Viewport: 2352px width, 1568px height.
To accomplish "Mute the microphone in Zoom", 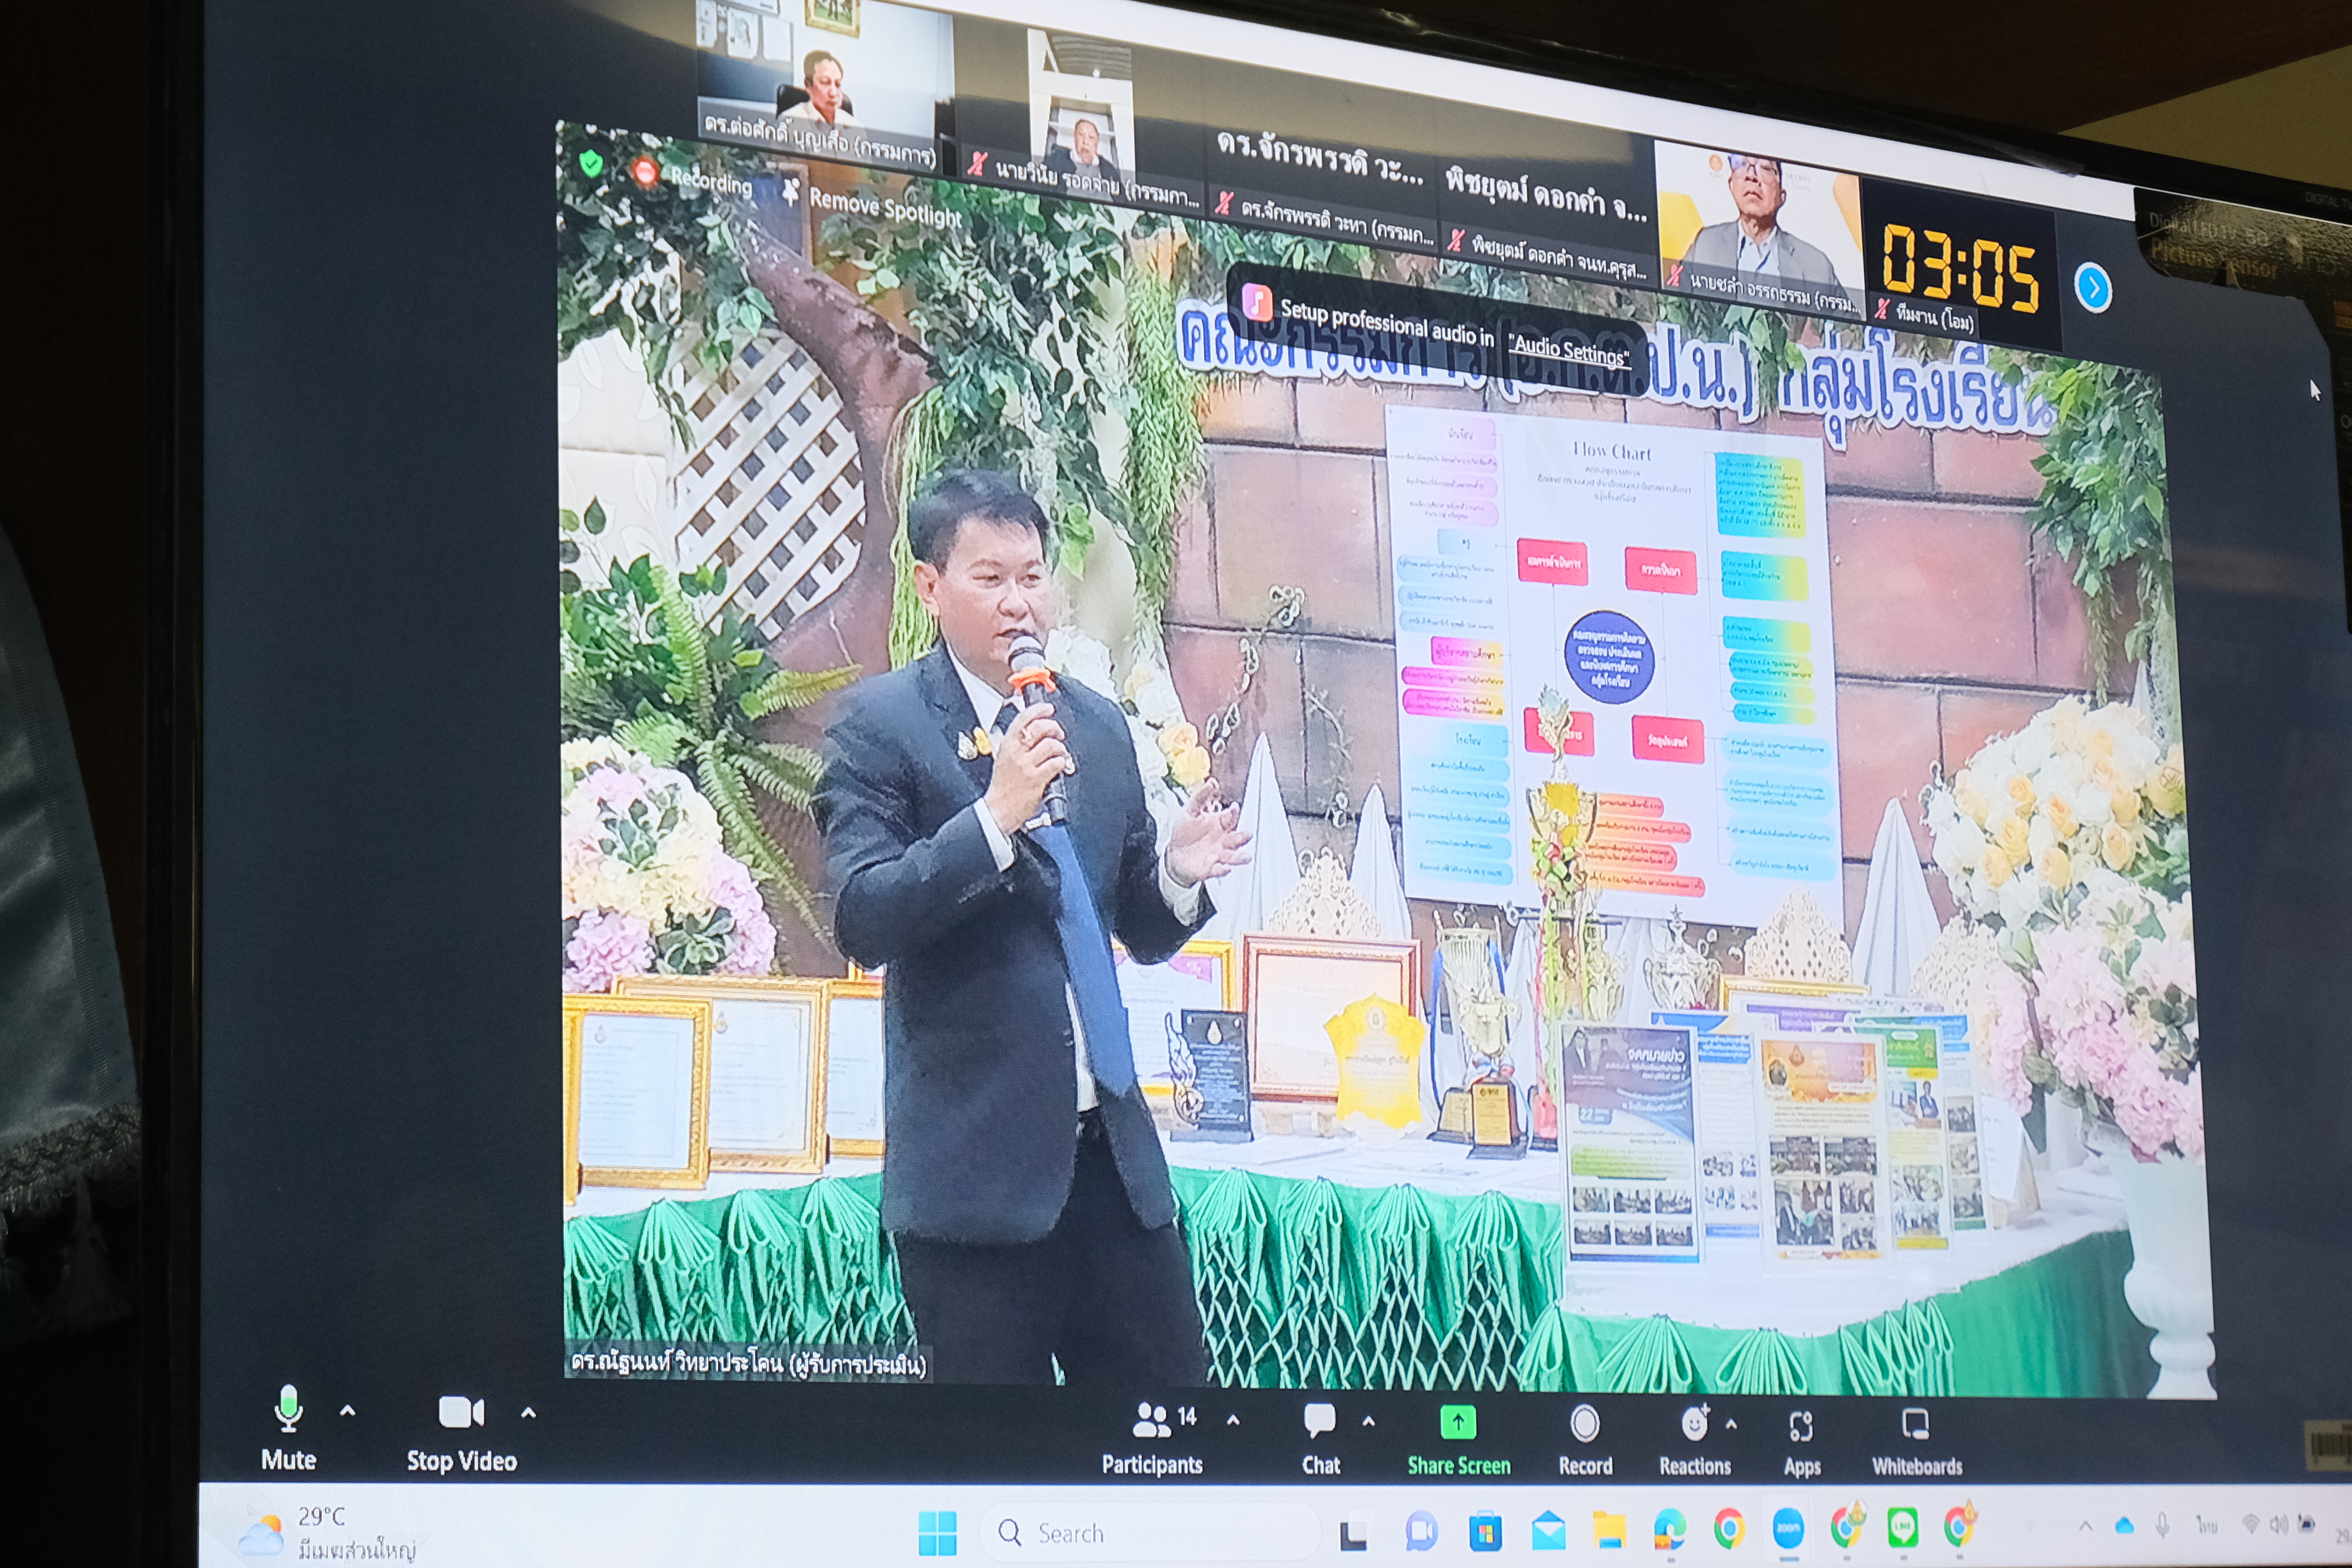I will 288,1428.
